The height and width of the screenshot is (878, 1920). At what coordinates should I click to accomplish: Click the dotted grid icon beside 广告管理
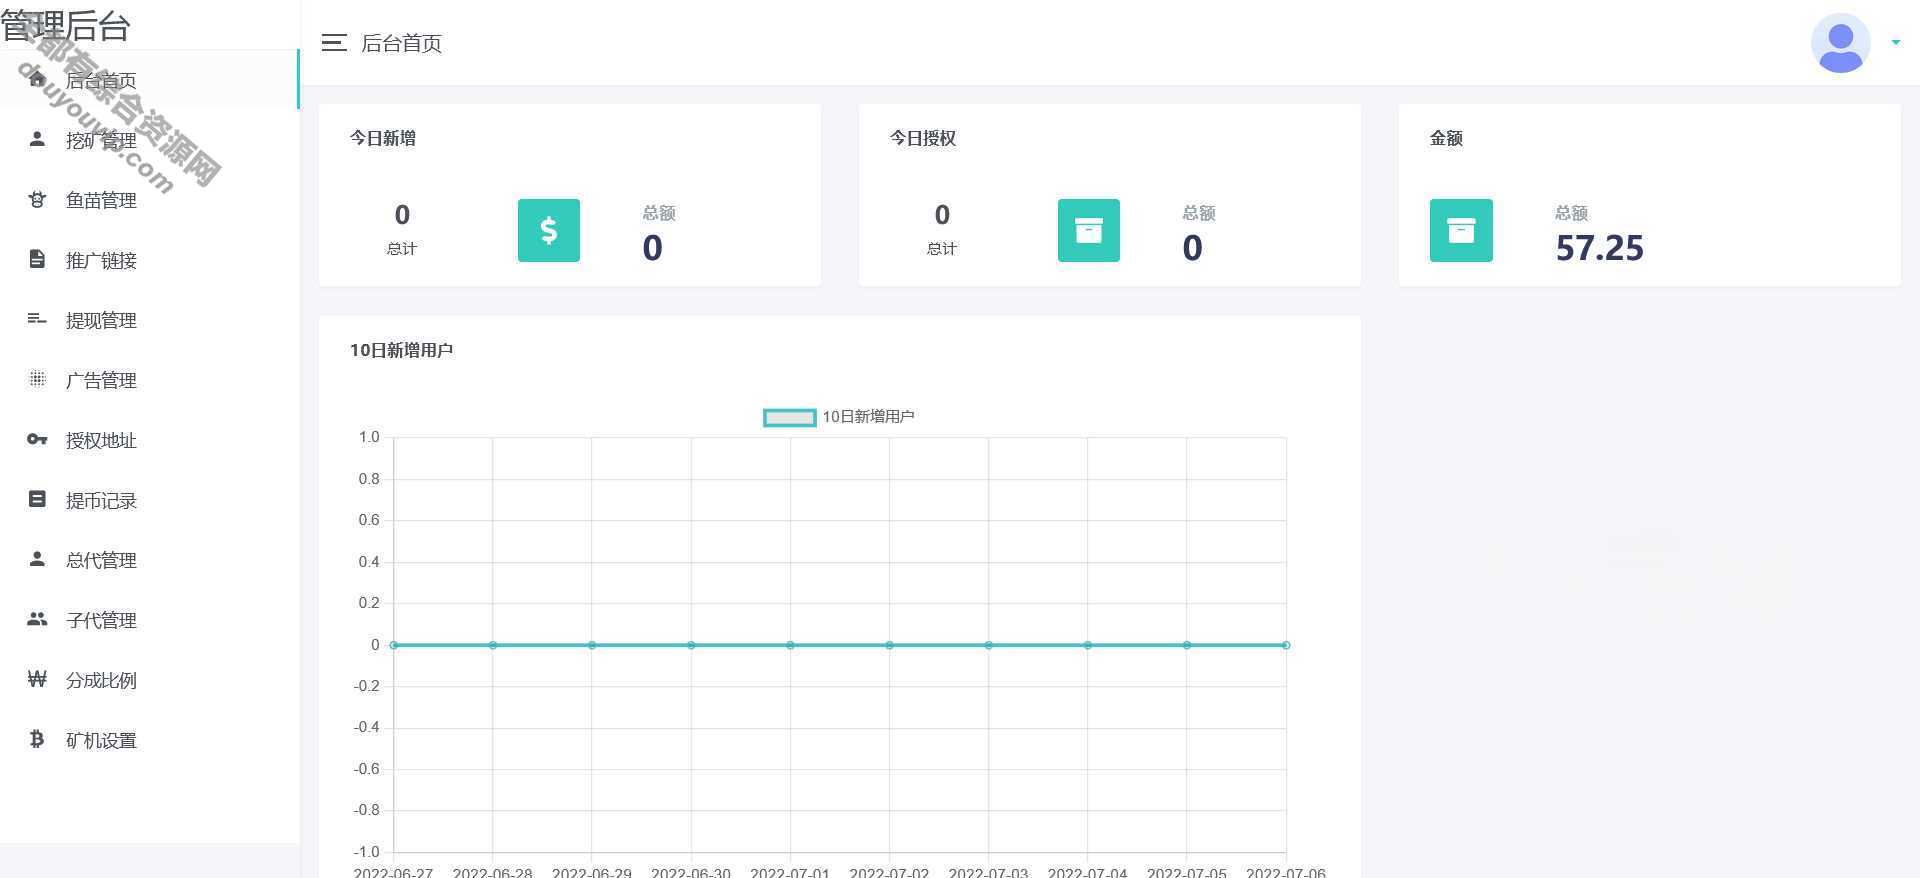[x=37, y=379]
